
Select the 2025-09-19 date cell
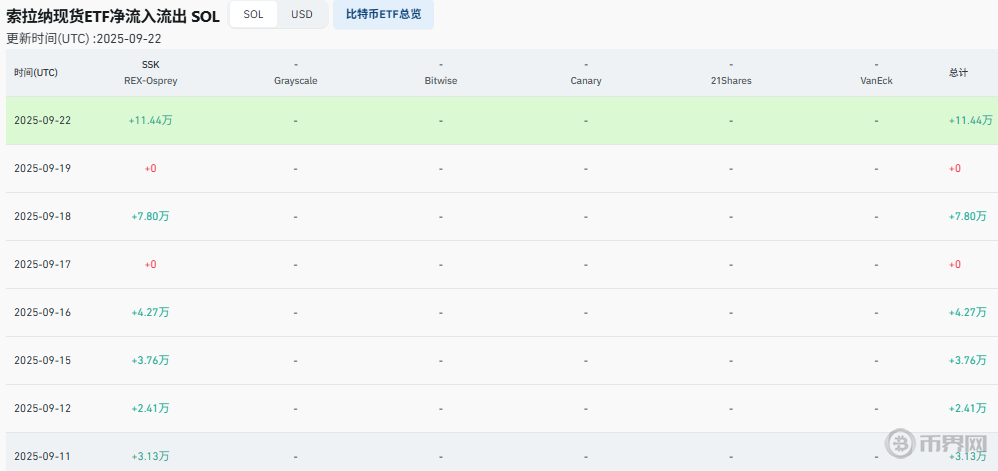coord(43,168)
